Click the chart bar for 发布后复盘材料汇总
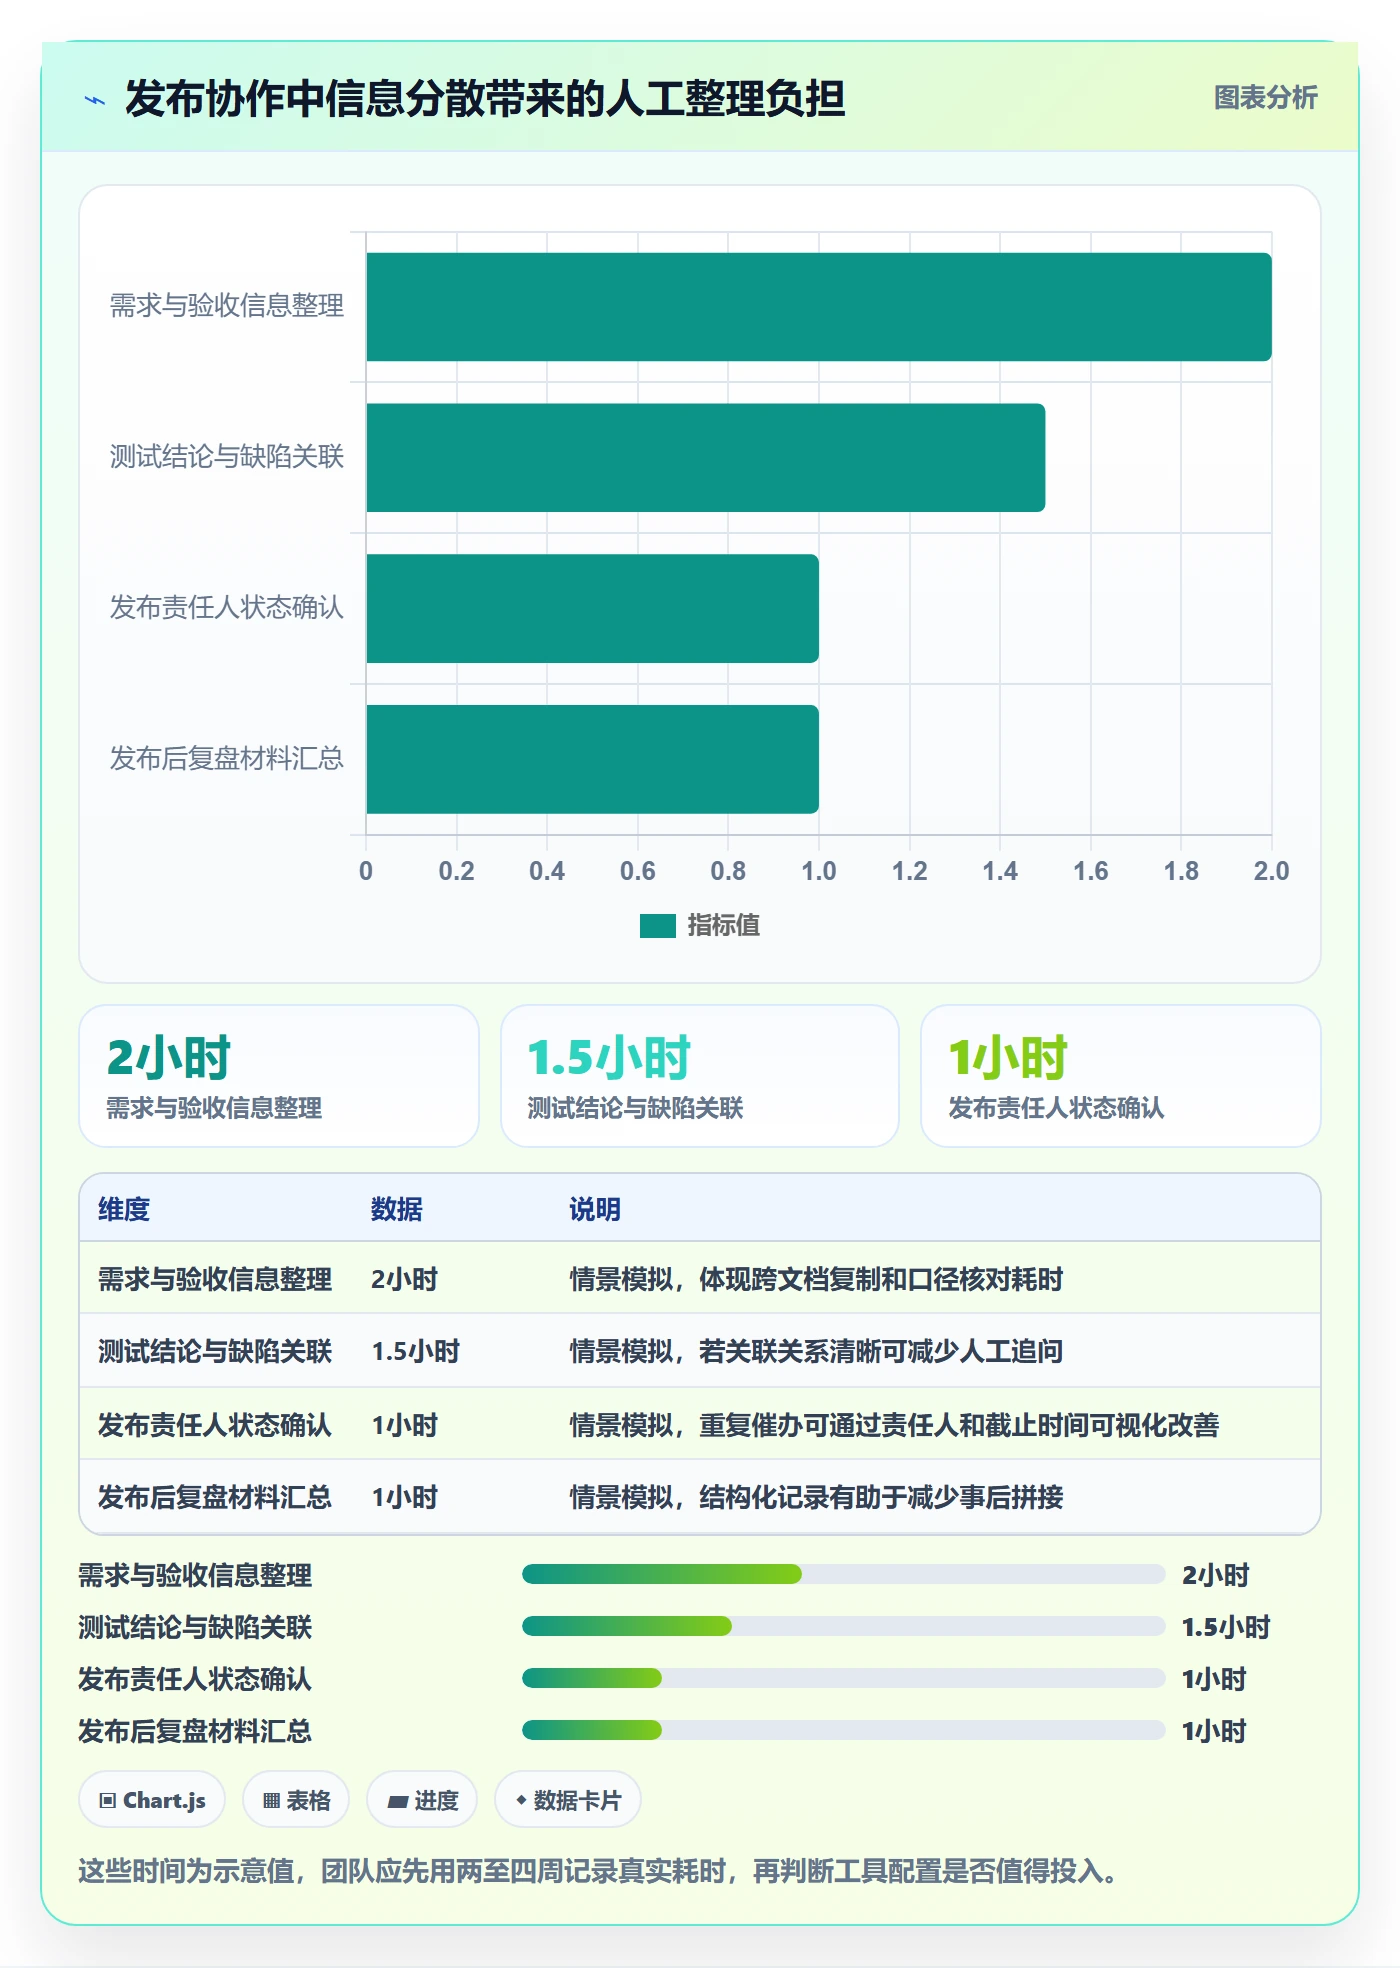The image size is (1400, 1968). click(593, 760)
